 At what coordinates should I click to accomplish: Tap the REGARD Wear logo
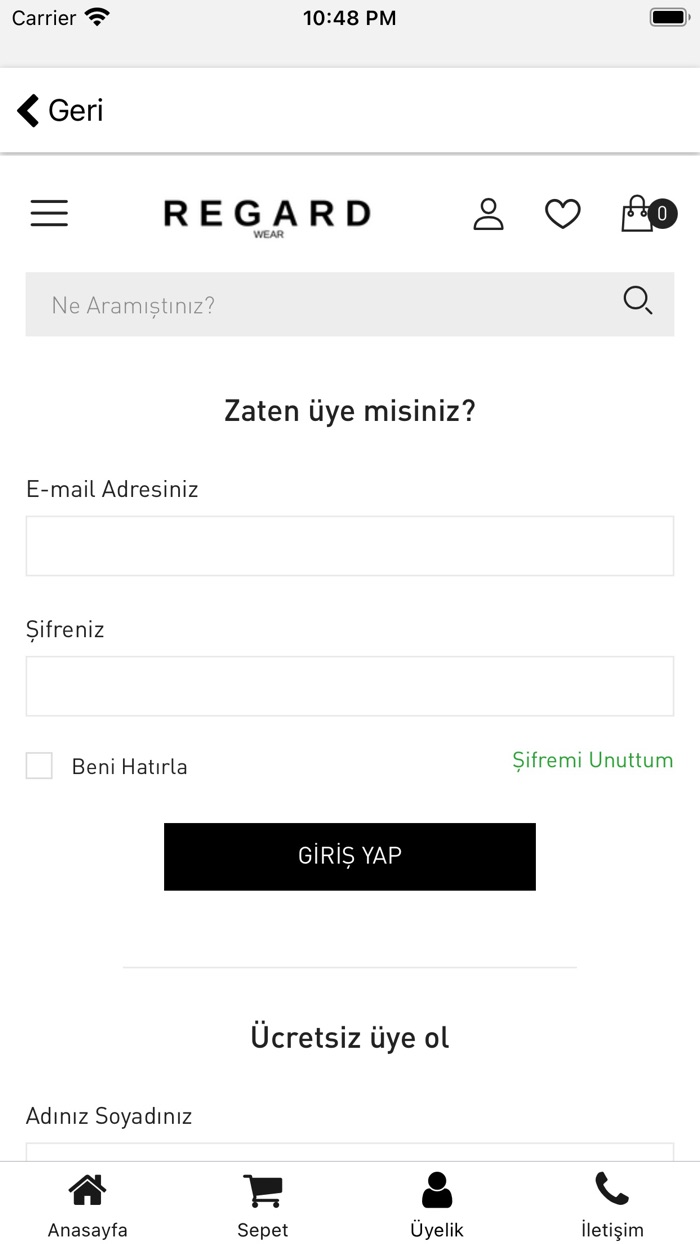(267, 215)
